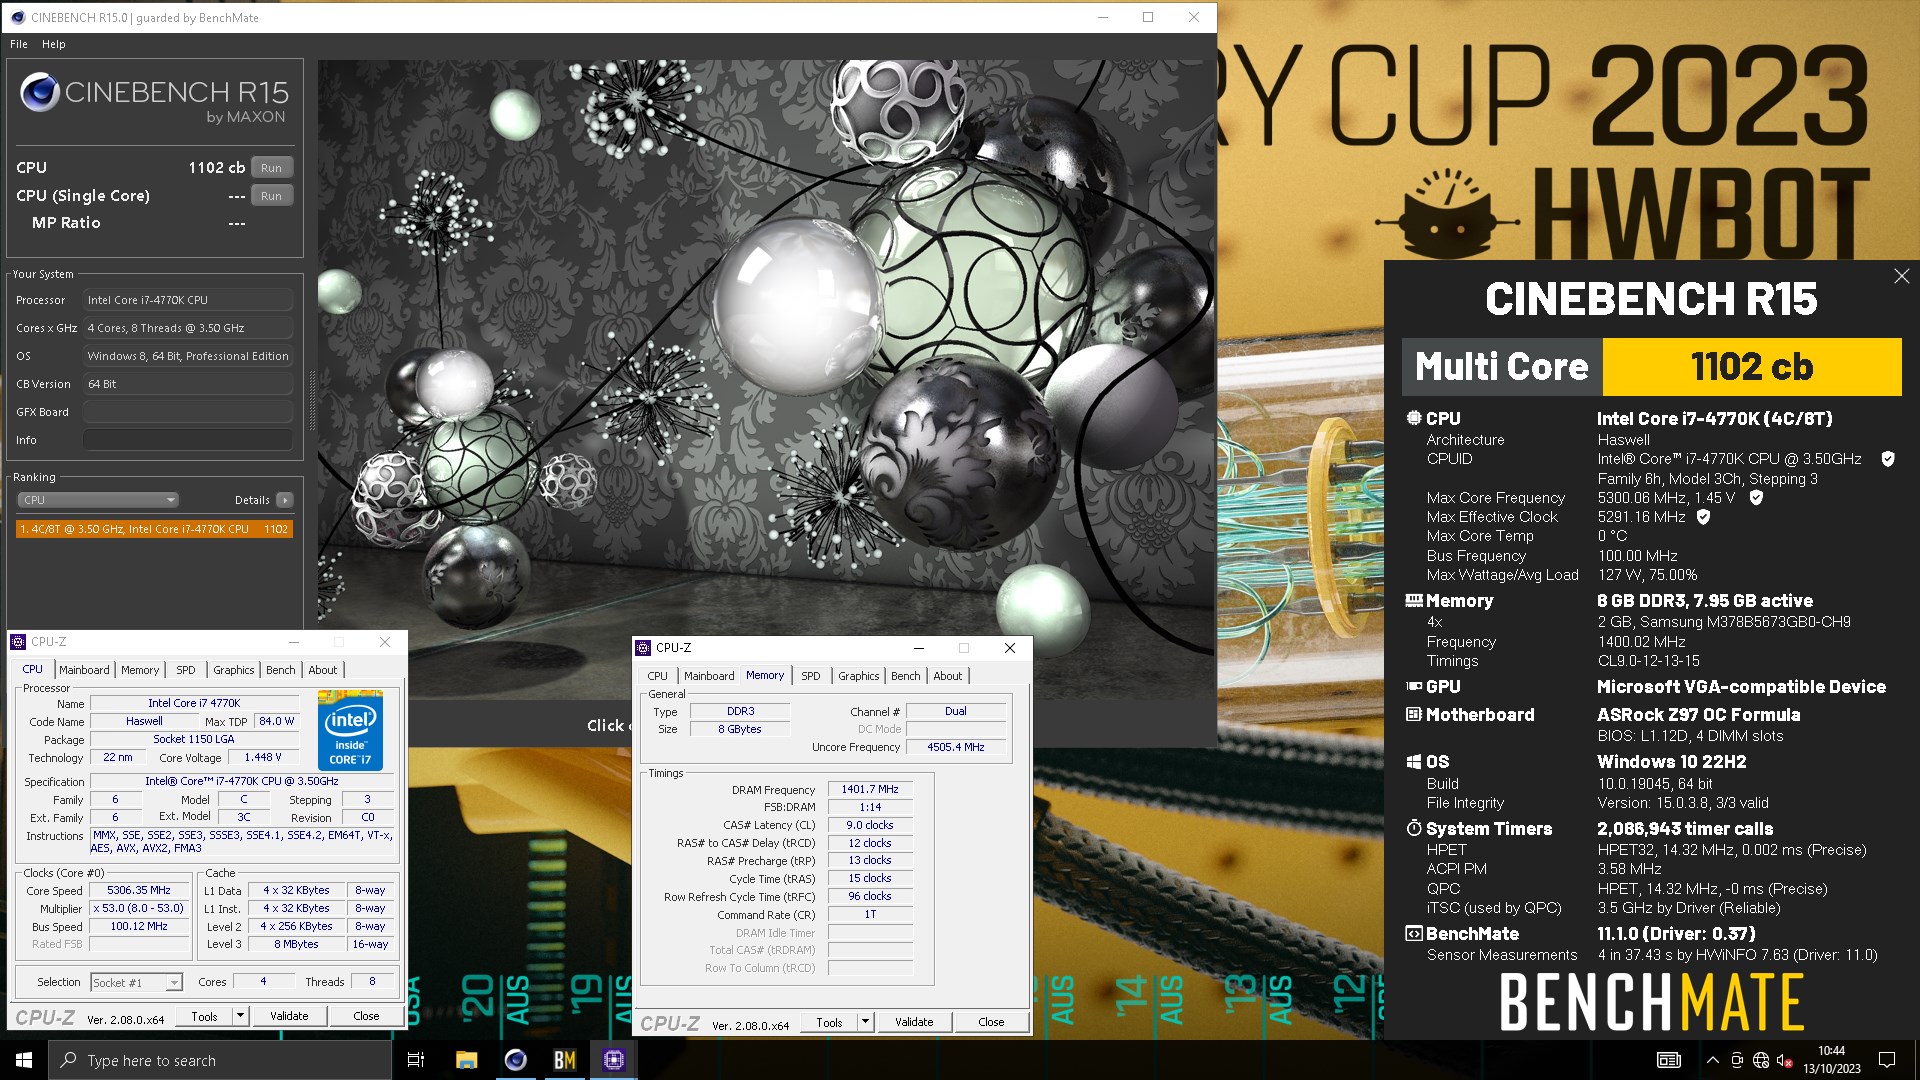1920x1080 pixels.
Task: Open Graphics tab in right CPU-Z window
Action: (859, 676)
